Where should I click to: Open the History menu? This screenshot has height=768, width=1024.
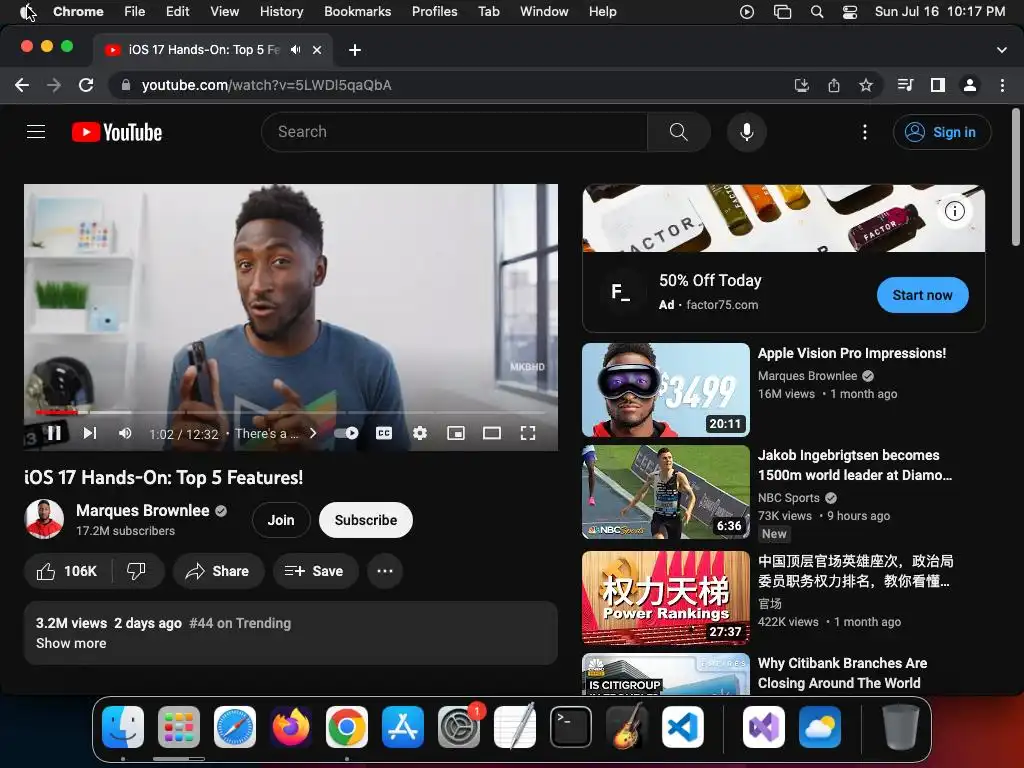281,11
